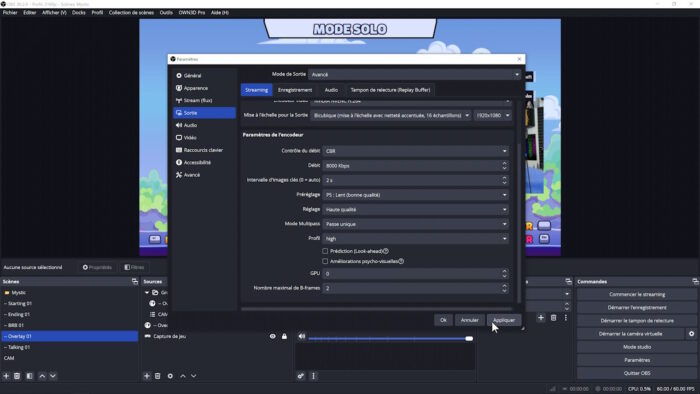Switch to Tampon de relecture tab
Screen dimensions: 700x394
click(390, 90)
